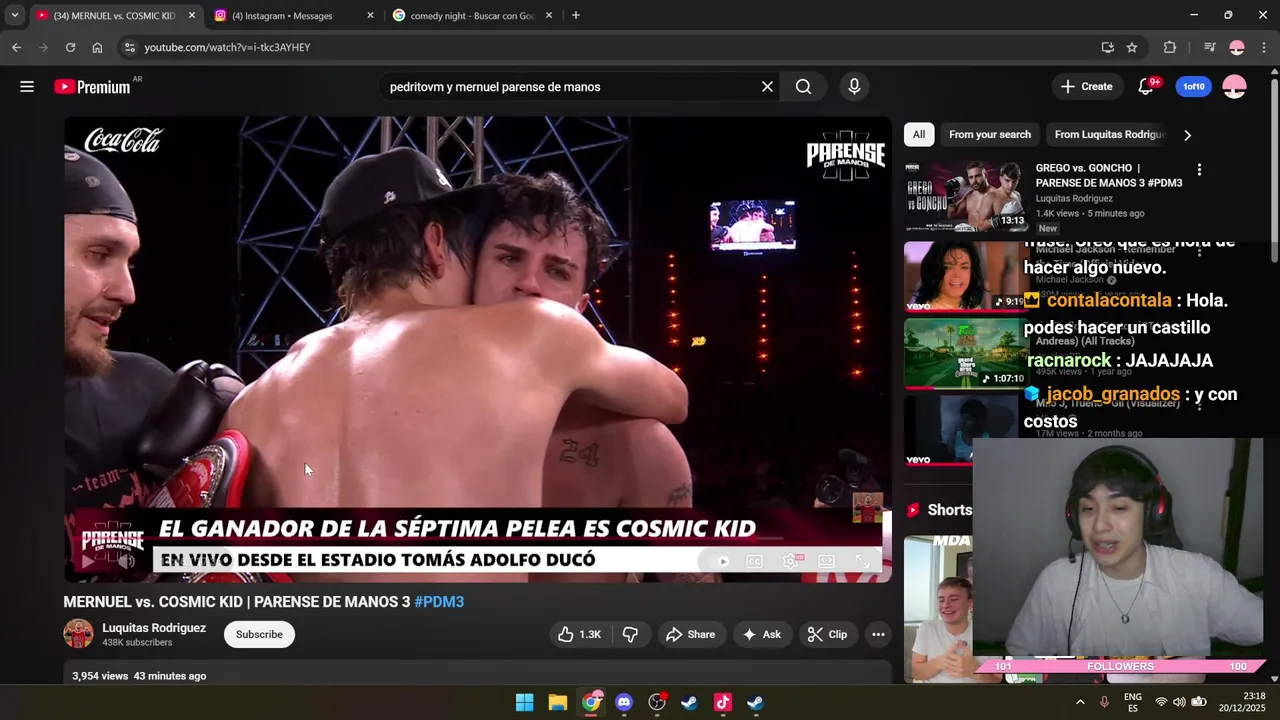1280x720 pixels.
Task: Run search with magnifier button
Action: (803, 87)
